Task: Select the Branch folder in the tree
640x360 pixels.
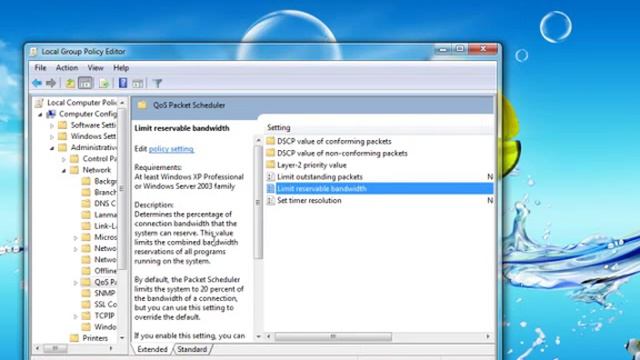Action: point(99,192)
